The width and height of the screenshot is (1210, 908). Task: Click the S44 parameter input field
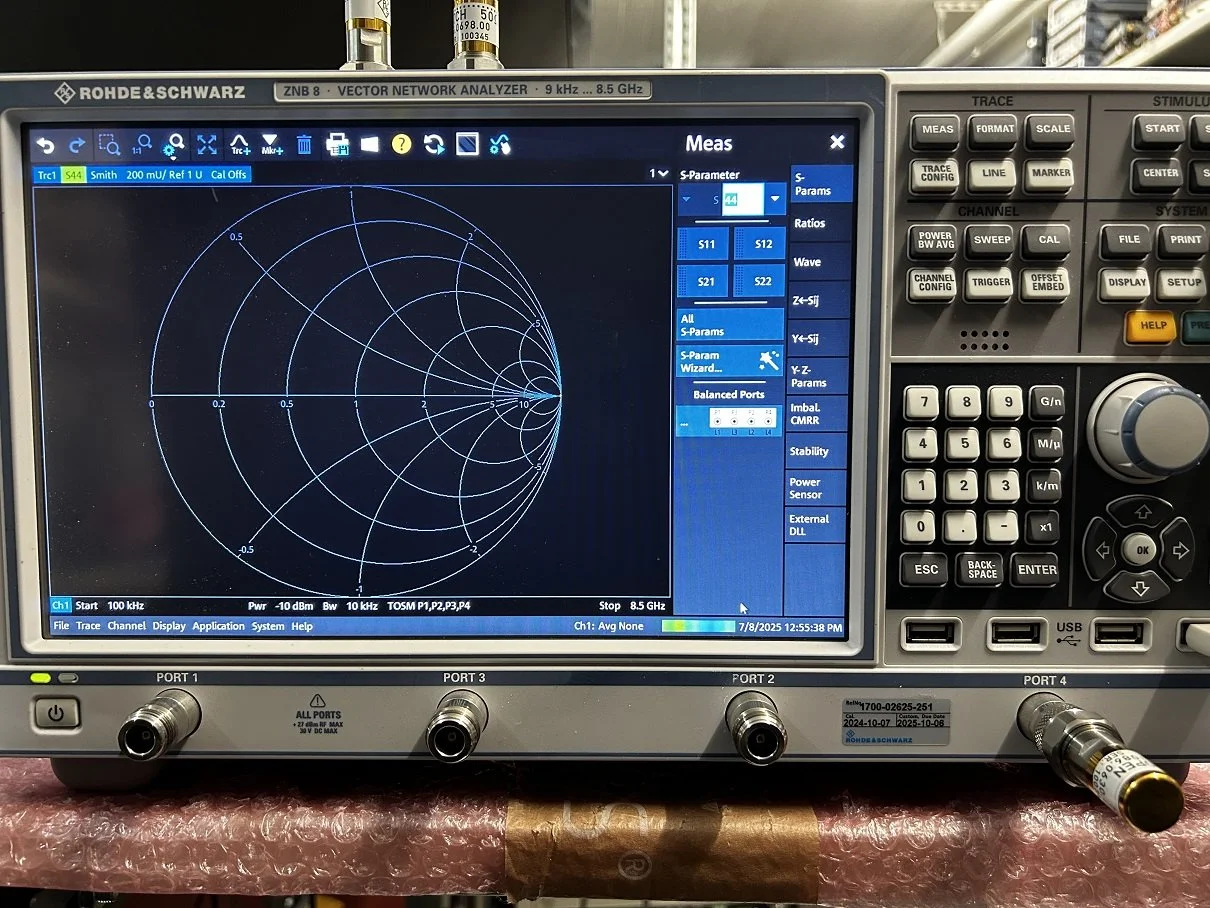click(x=741, y=199)
